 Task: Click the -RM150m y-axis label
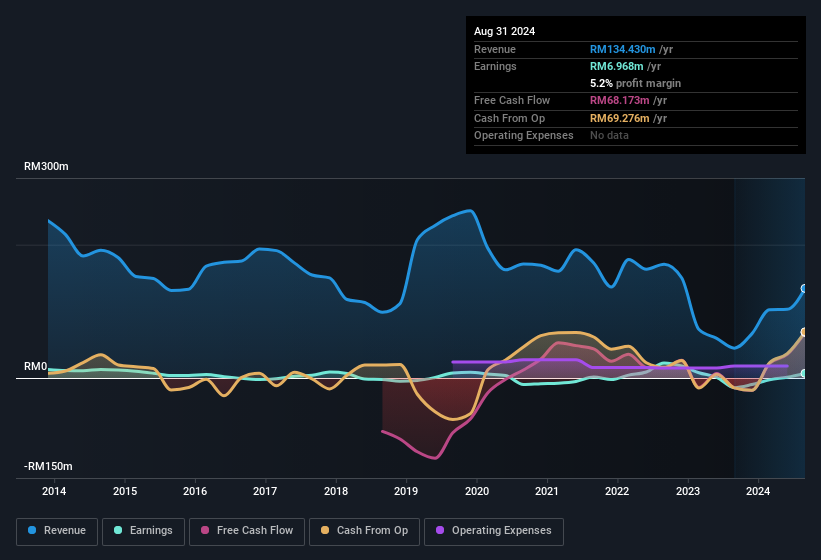point(48,466)
